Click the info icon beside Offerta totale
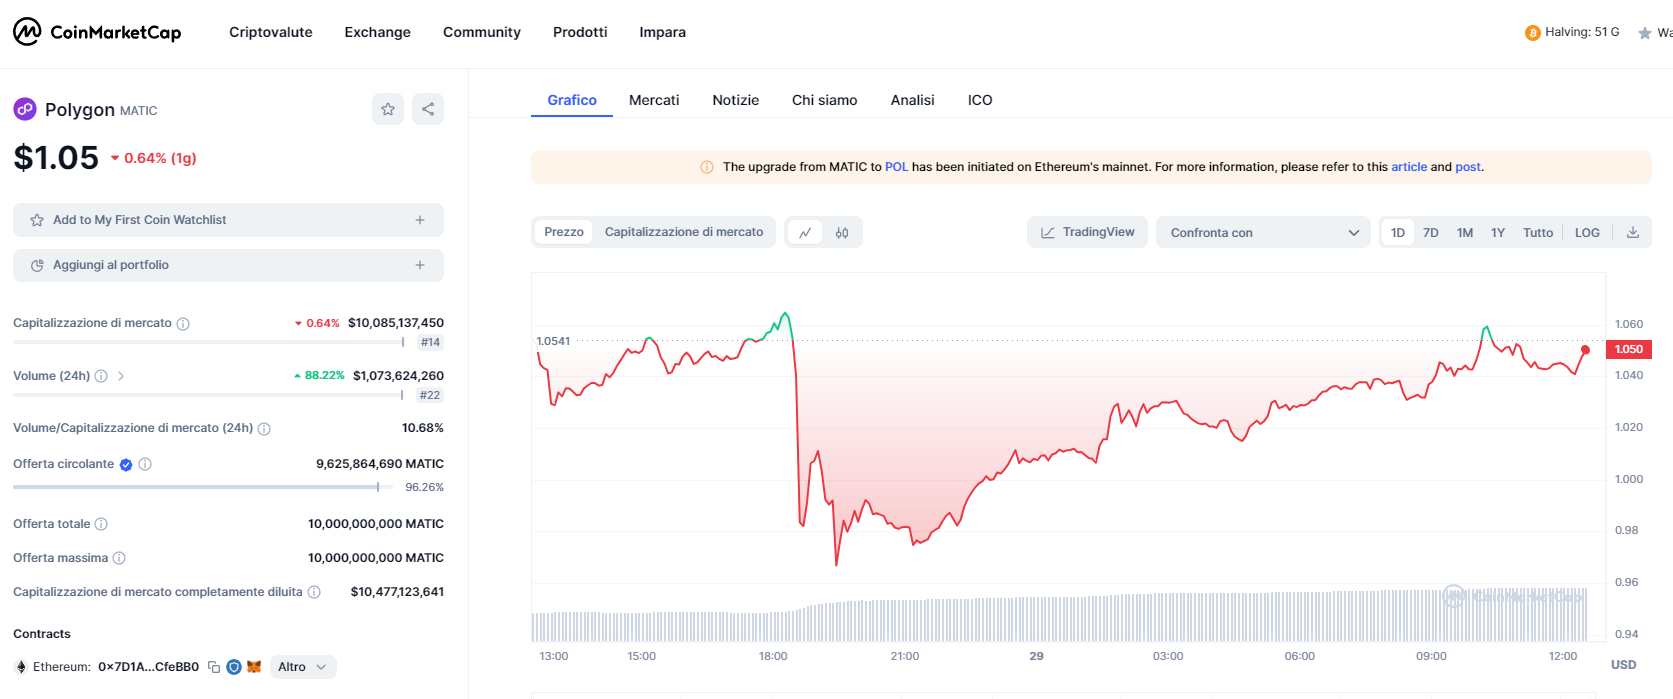Screen dimensions: 1673x699 pyautogui.click(x=101, y=524)
